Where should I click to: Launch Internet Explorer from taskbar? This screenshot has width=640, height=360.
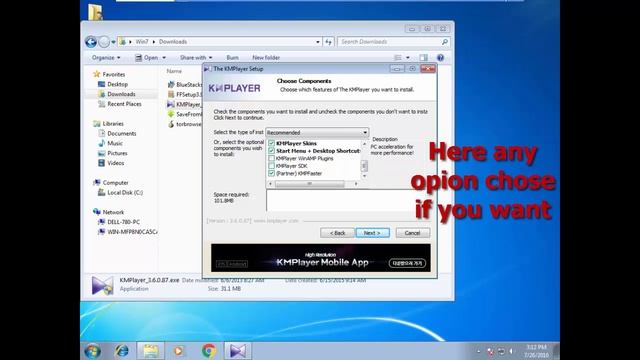[x=122, y=351]
